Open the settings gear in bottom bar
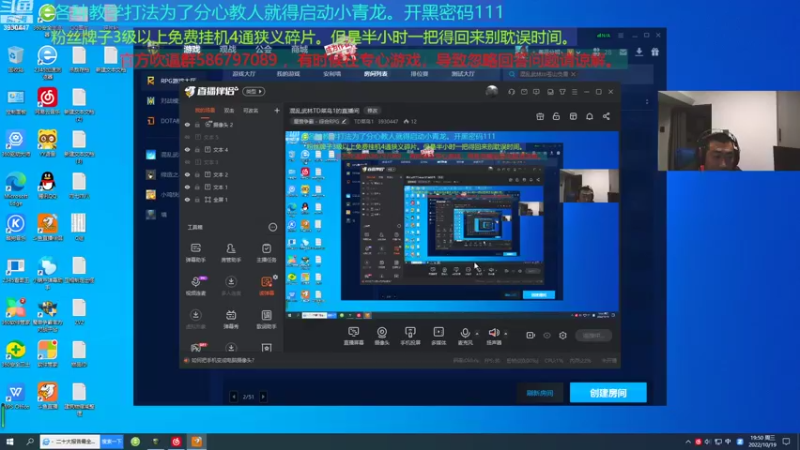This screenshot has height=450, width=800. (563, 335)
